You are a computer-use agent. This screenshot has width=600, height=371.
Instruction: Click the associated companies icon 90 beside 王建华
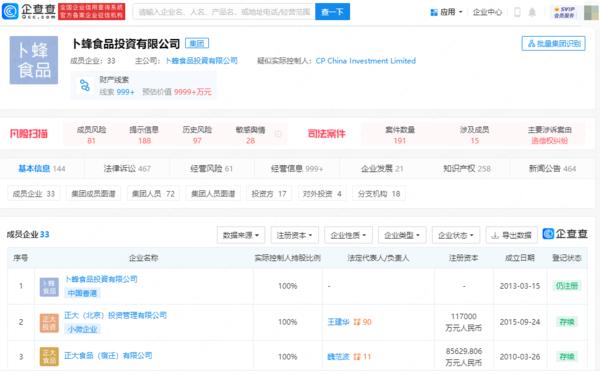[x=362, y=322]
